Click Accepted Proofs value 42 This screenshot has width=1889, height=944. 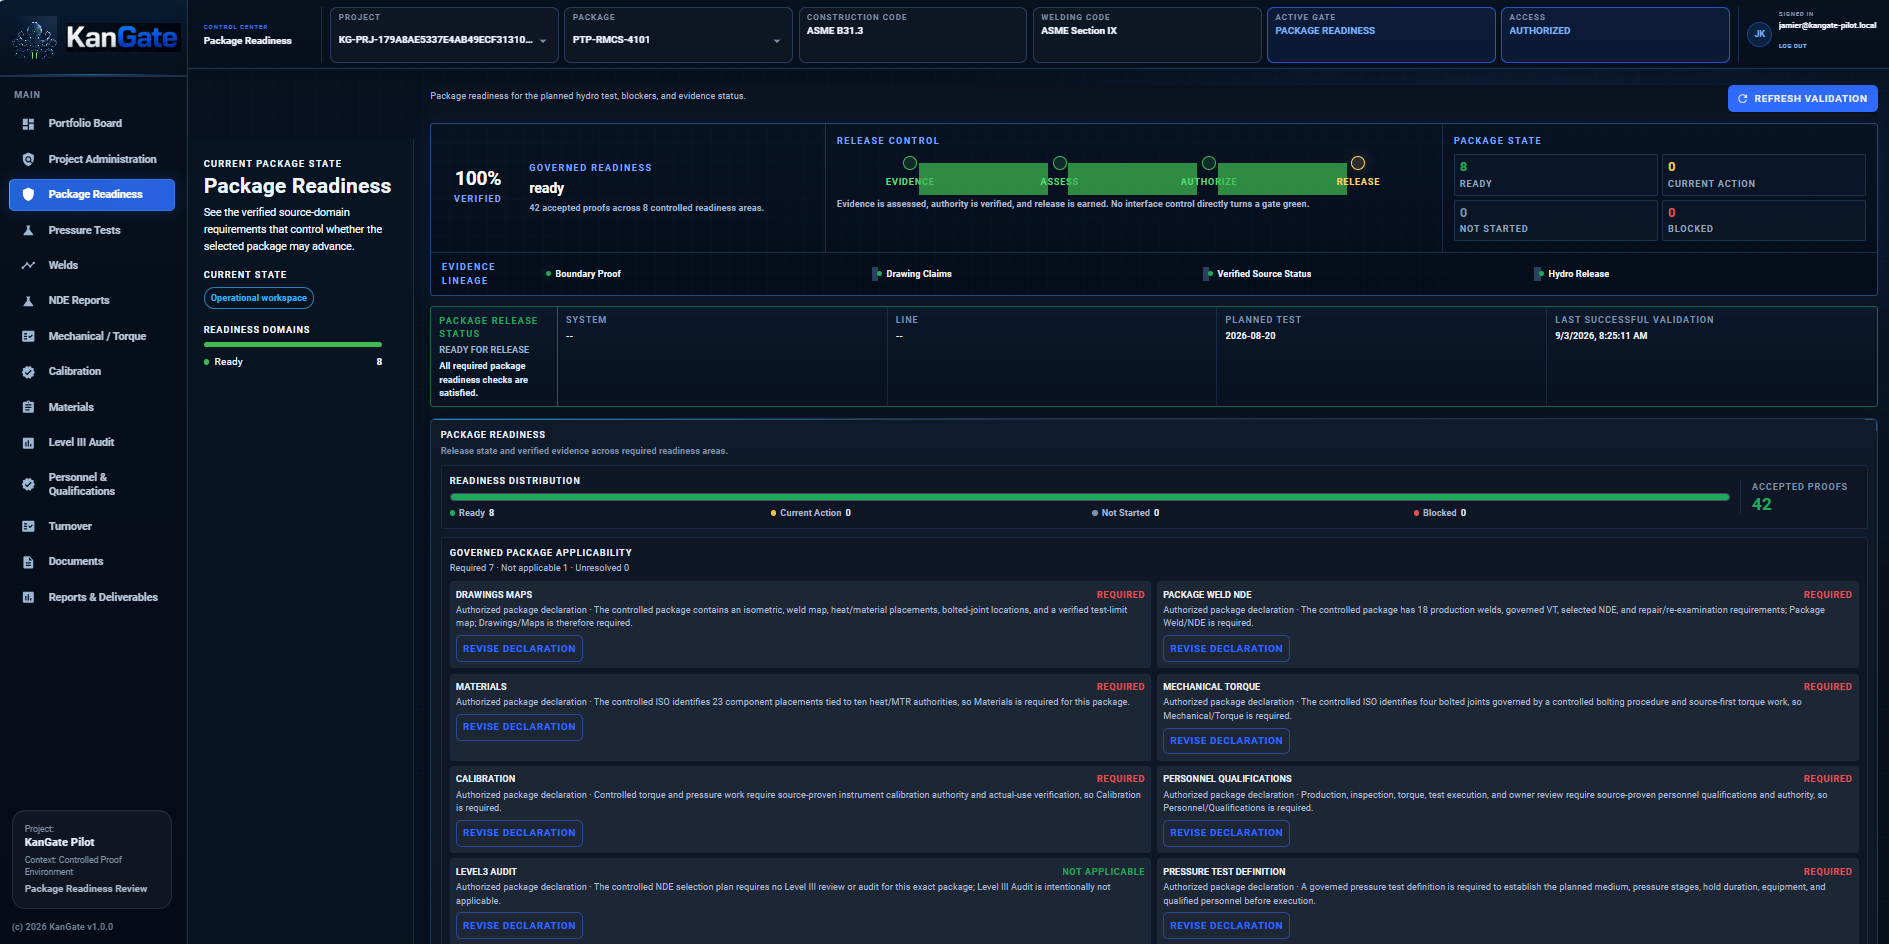1762,505
